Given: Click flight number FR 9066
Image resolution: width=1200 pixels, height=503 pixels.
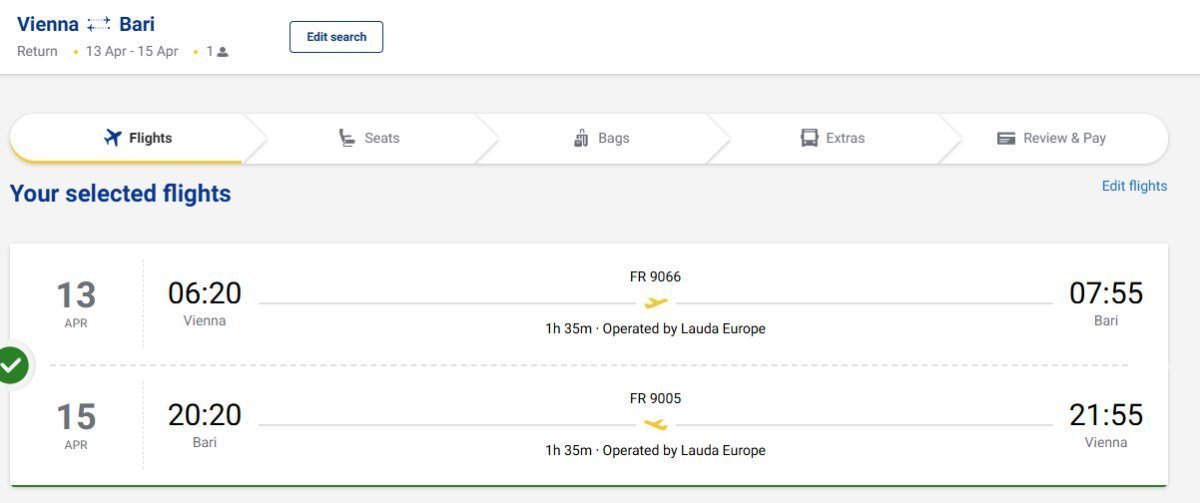Looking at the screenshot, I should coord(655,277).
